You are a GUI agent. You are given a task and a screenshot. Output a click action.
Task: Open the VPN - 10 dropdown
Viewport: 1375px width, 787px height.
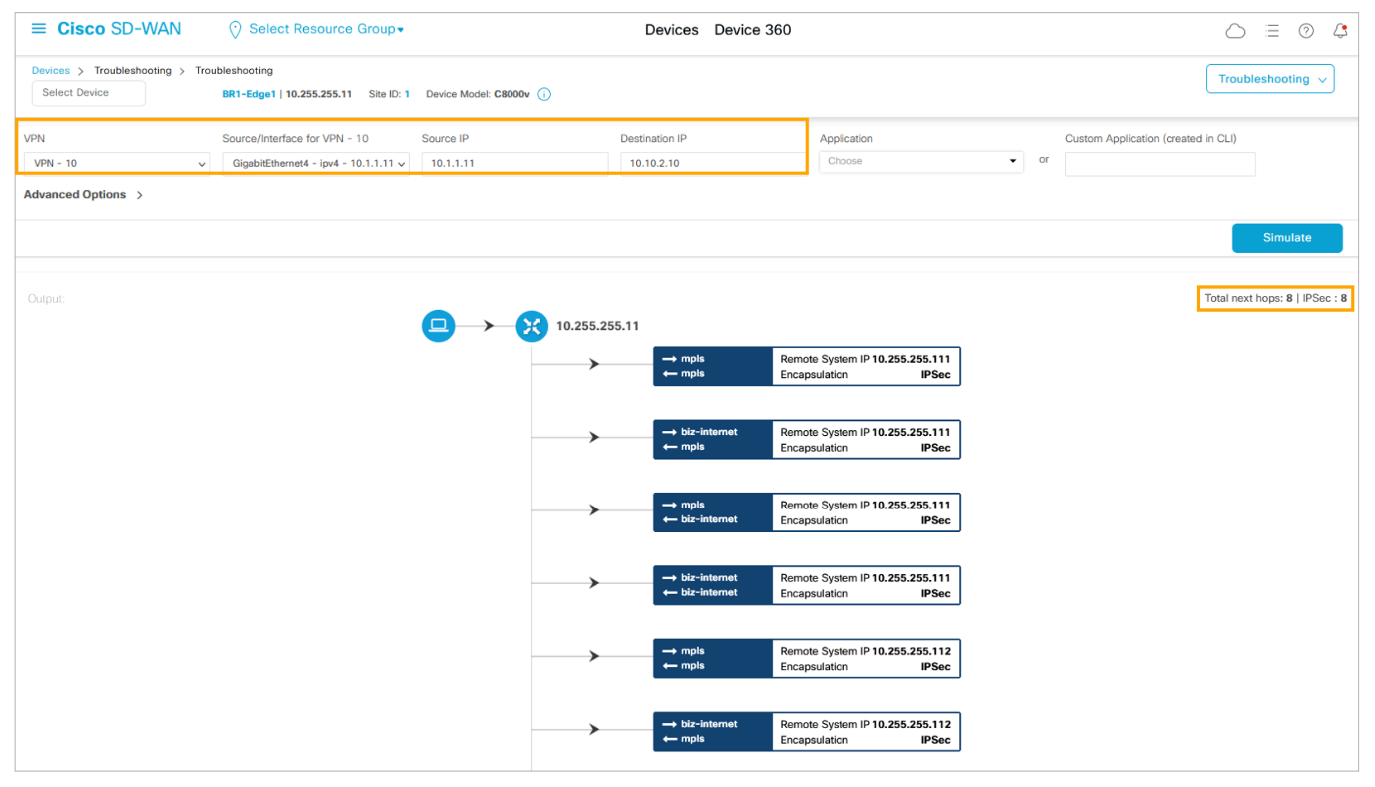coord(116,163)
